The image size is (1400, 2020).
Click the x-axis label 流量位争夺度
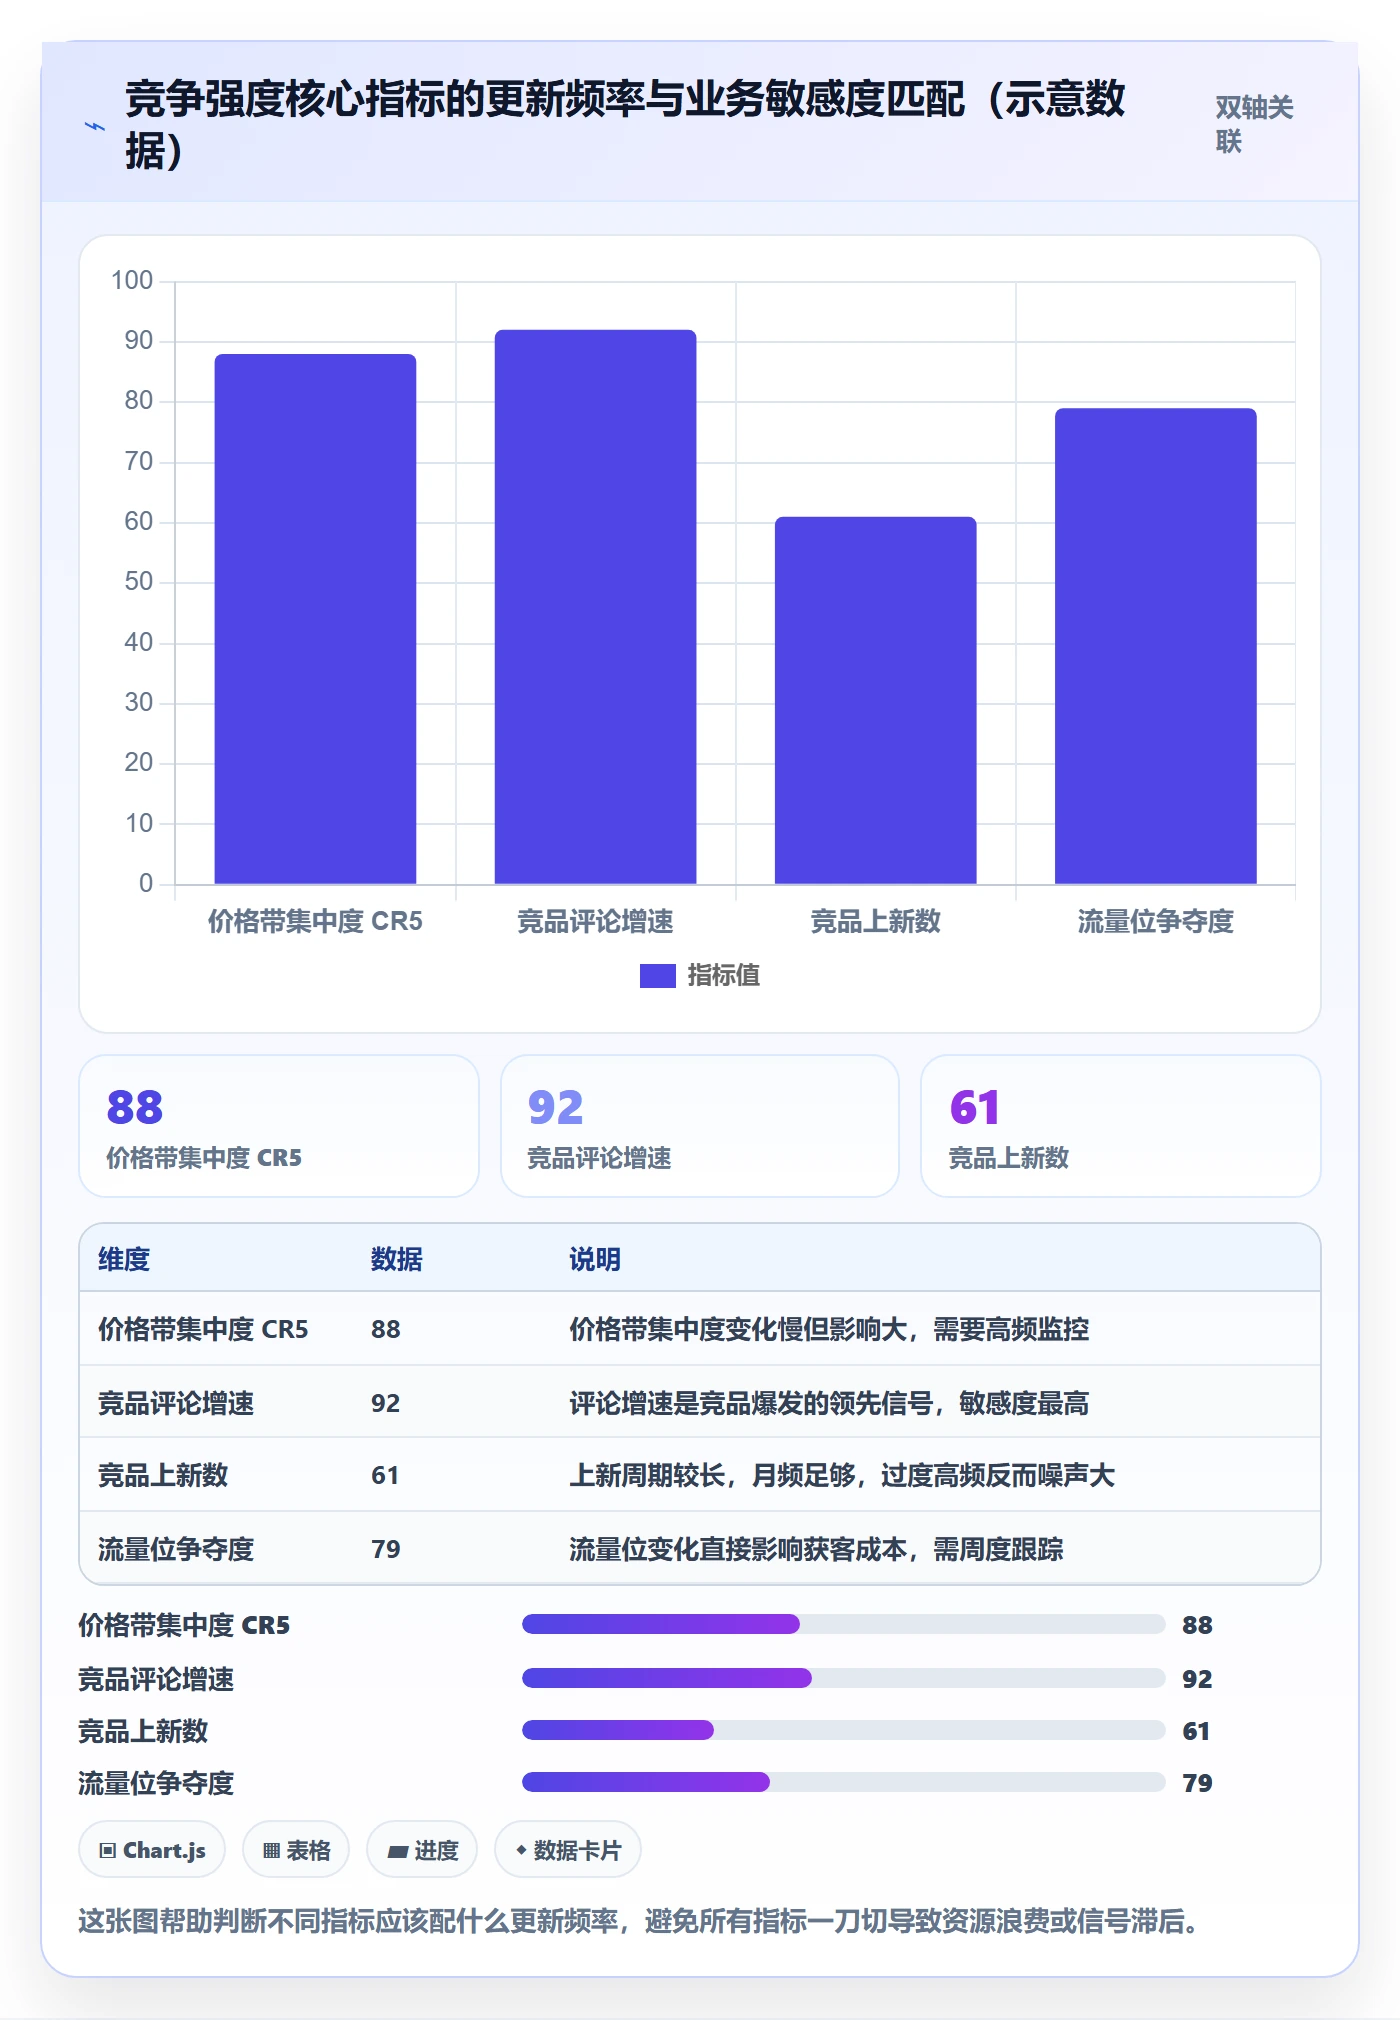point(1155,921)
